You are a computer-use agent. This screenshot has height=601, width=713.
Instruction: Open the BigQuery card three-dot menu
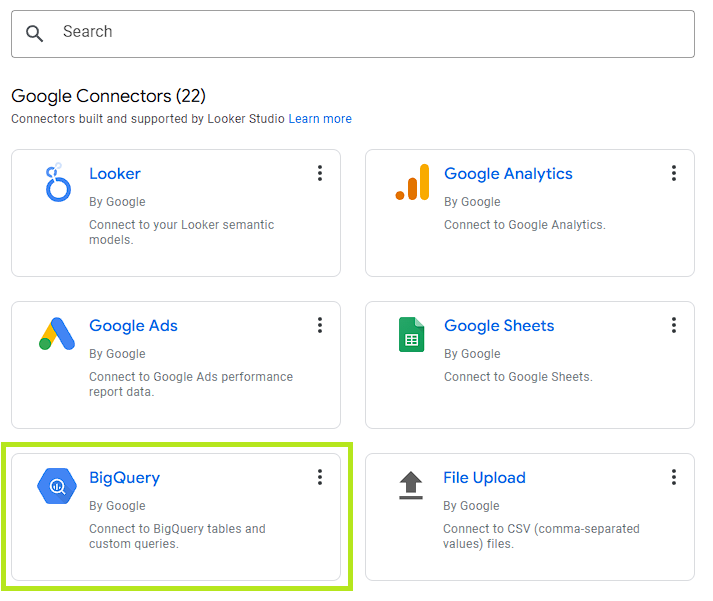click(320, 477)
